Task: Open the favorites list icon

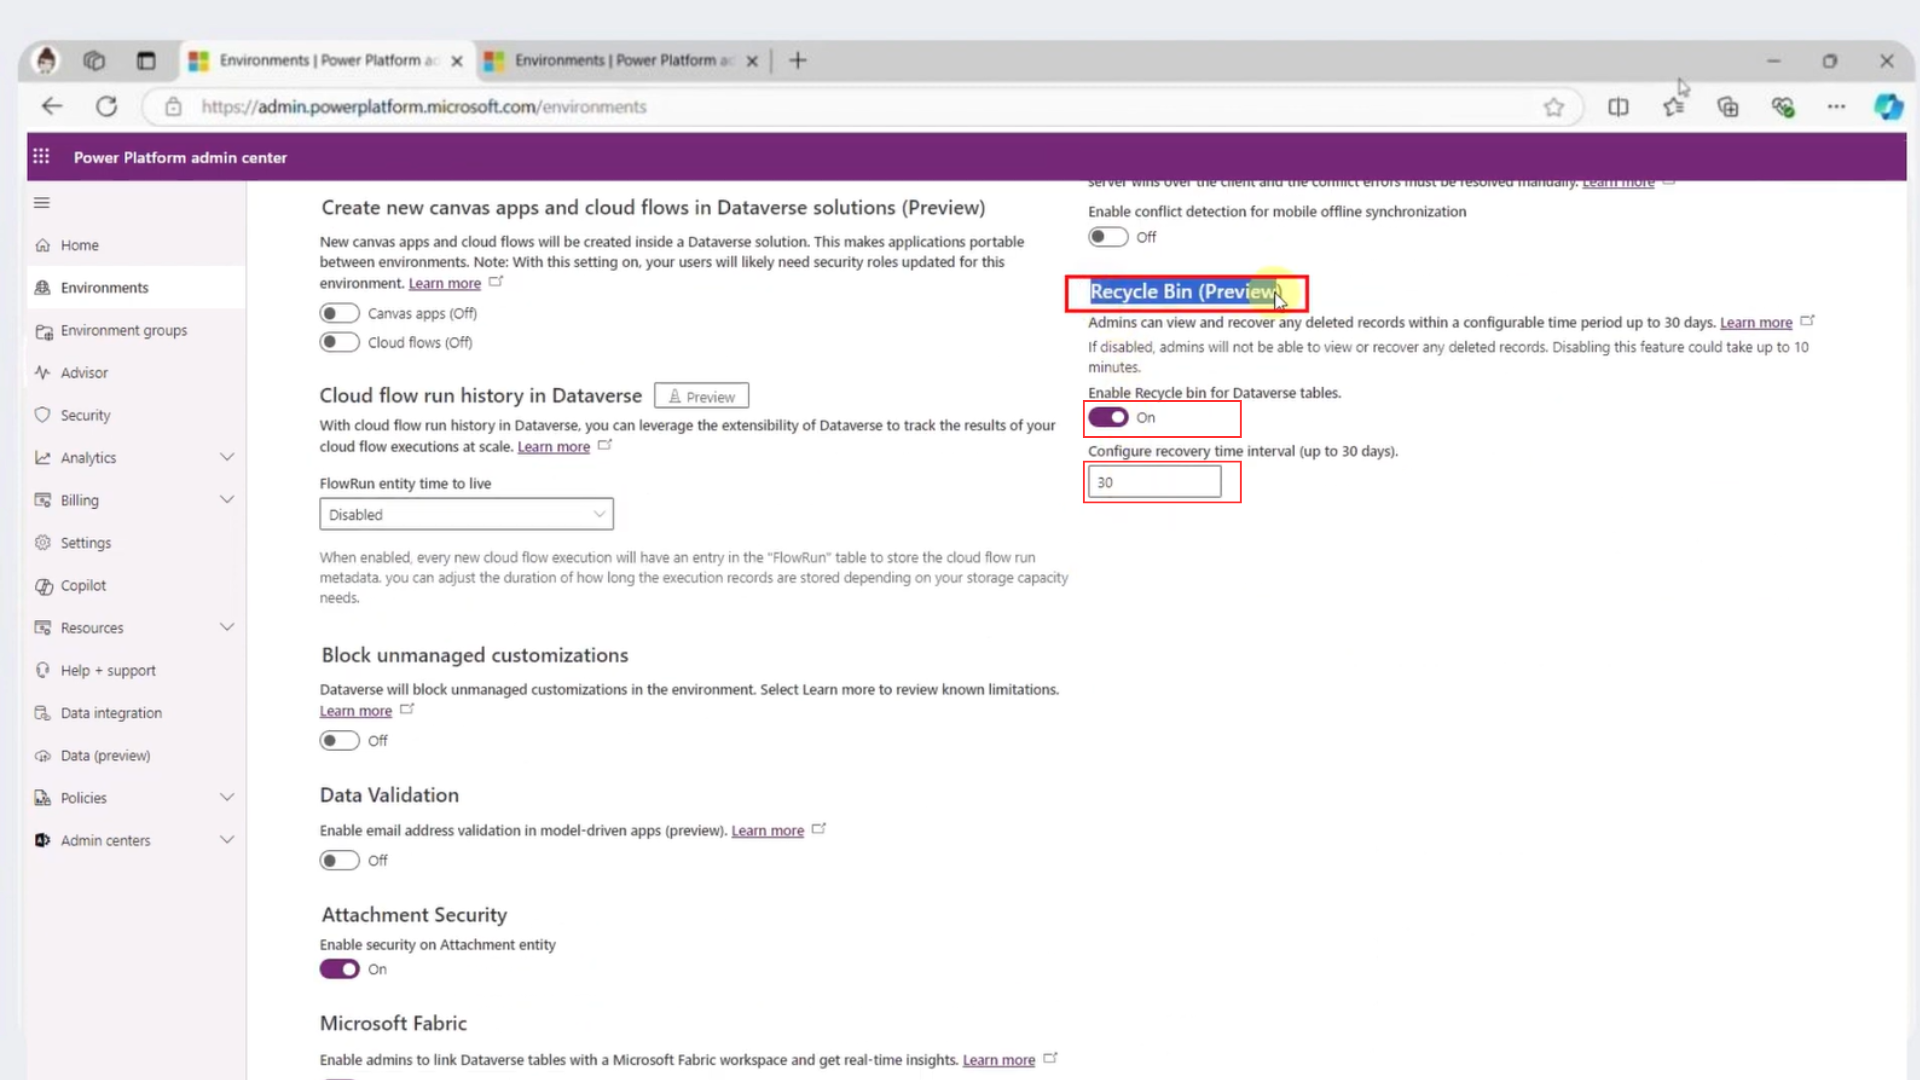Action: pyautogui.click(x=1673, y=107)
